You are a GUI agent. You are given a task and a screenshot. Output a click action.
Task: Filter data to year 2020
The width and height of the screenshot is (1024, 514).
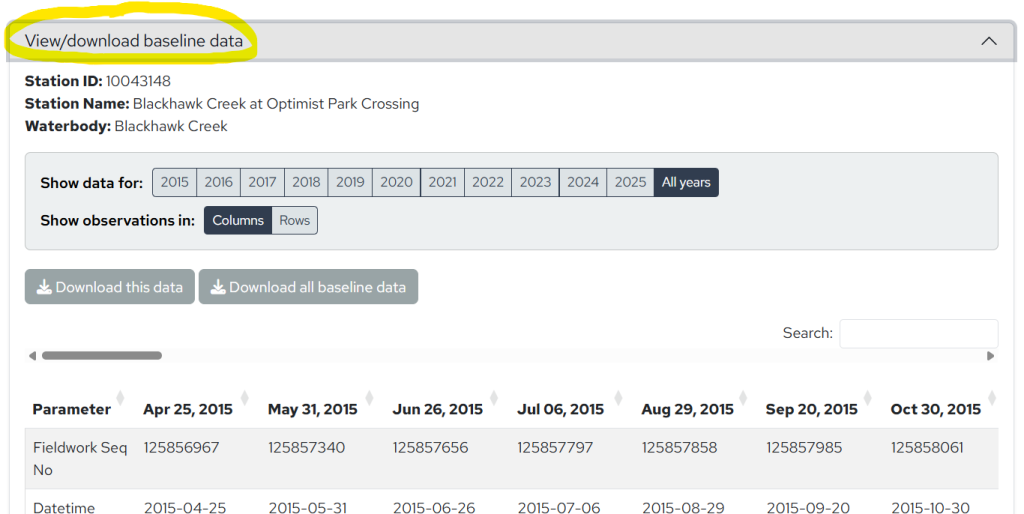pos(396,182)
